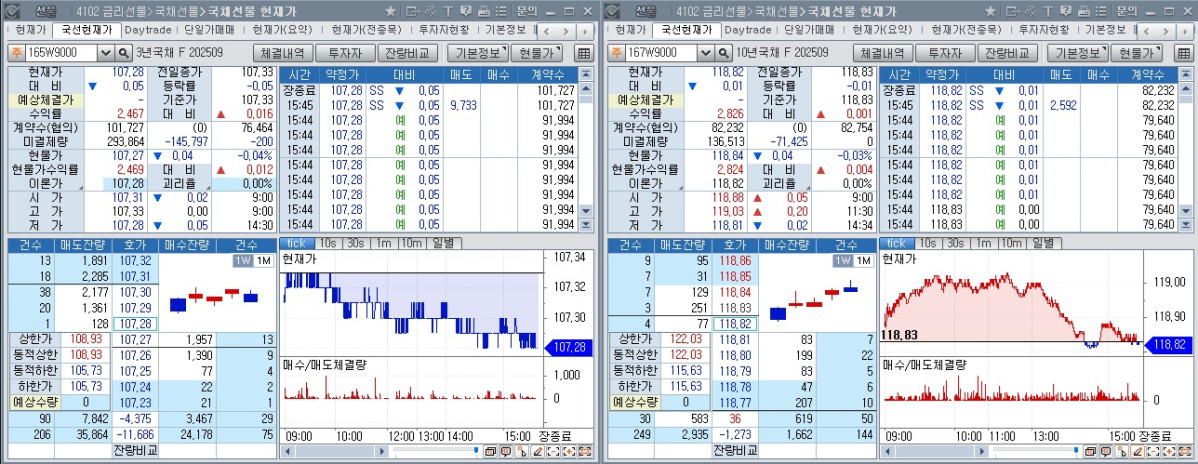Click the favorites star icon in left window
This screenshot has width=1198, height=464.
pyautogui.click(x=390, y=10)
